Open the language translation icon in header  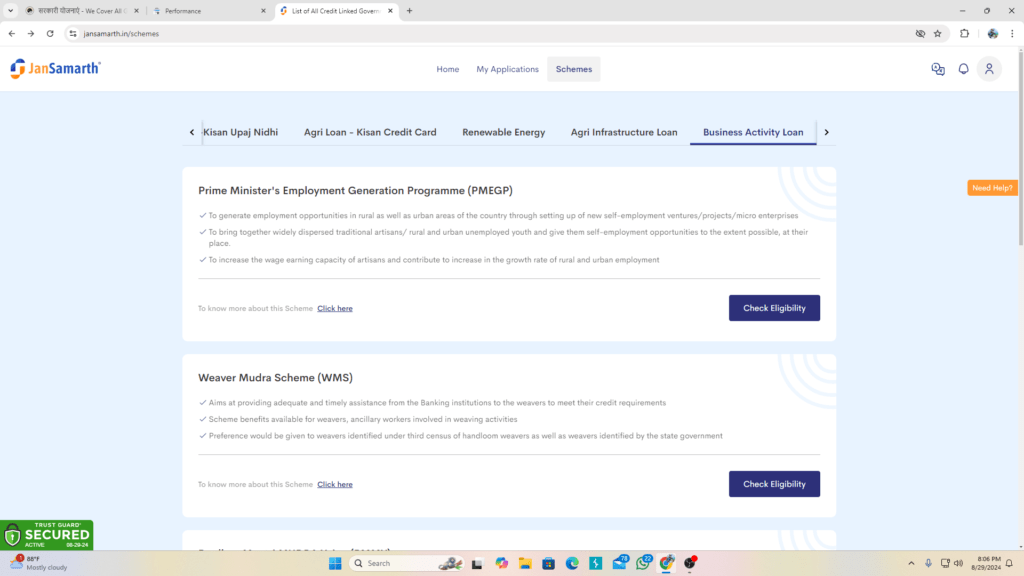pos(938,69)
